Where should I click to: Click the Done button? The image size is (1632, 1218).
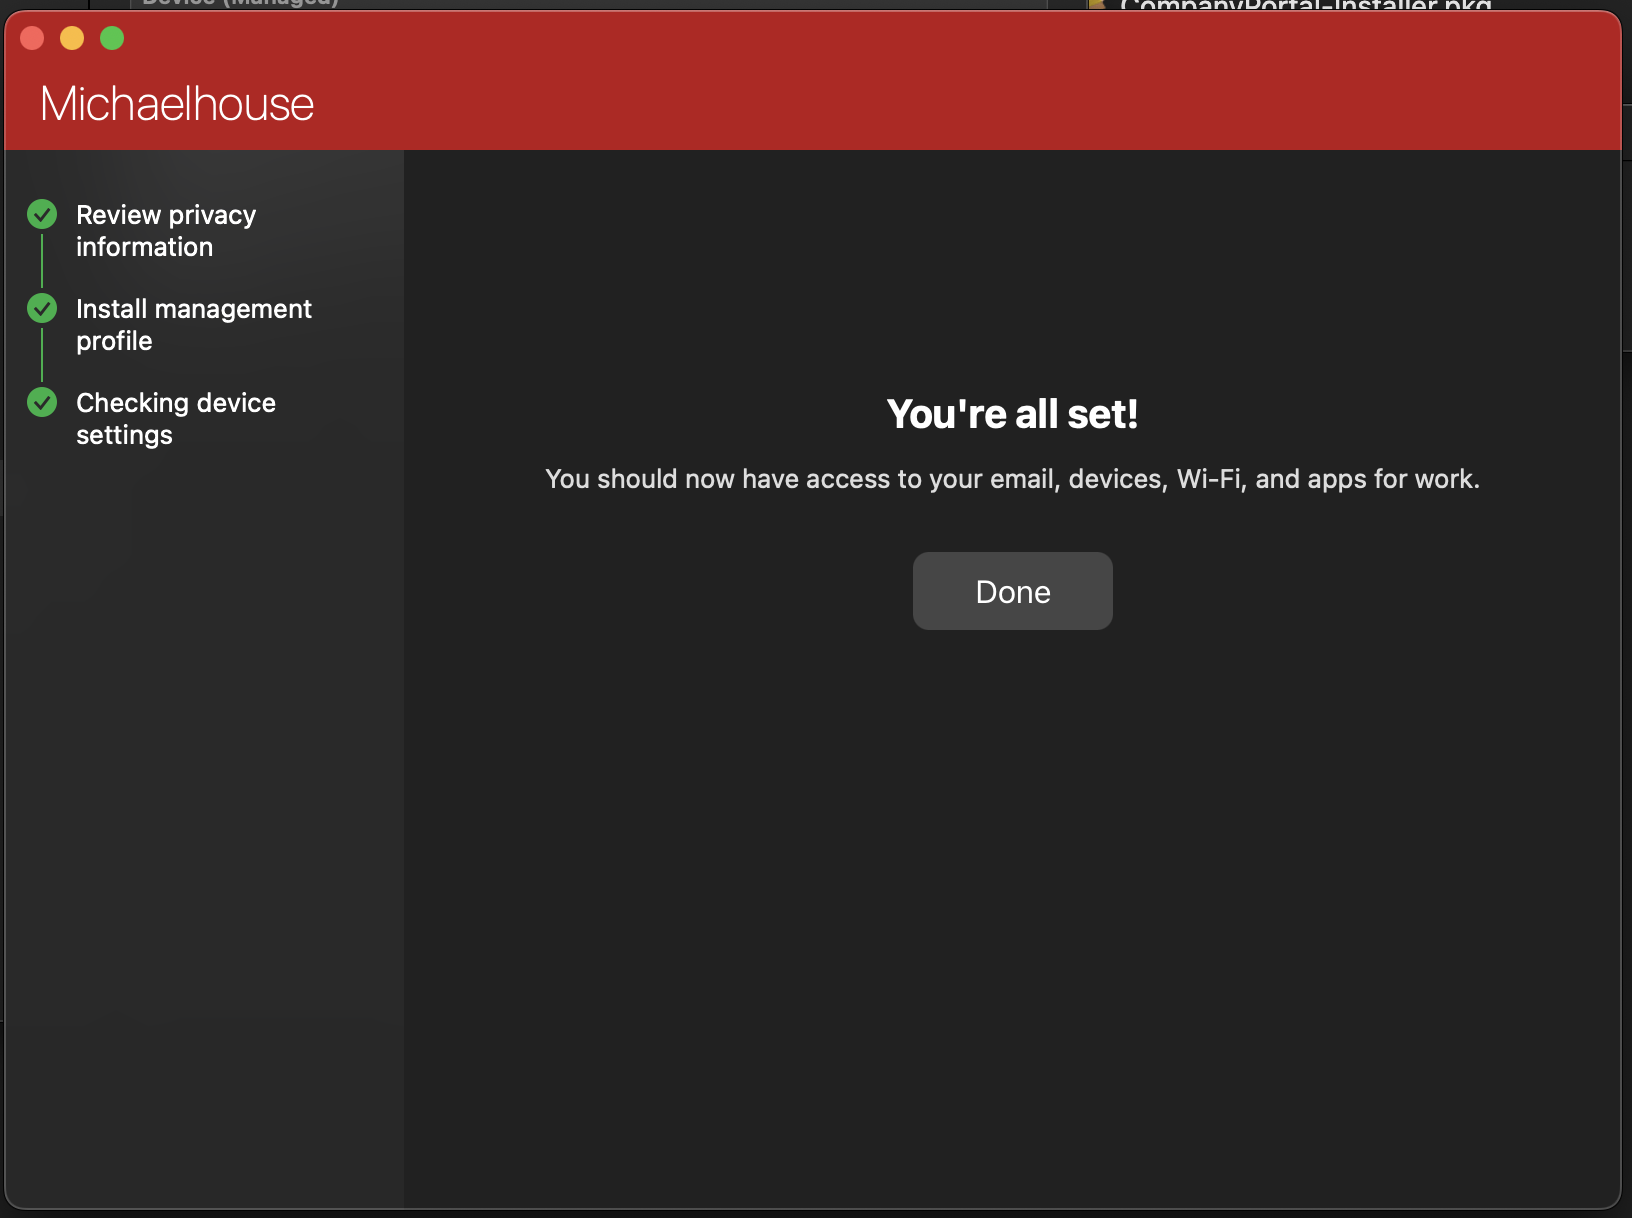pos(1012,591)
